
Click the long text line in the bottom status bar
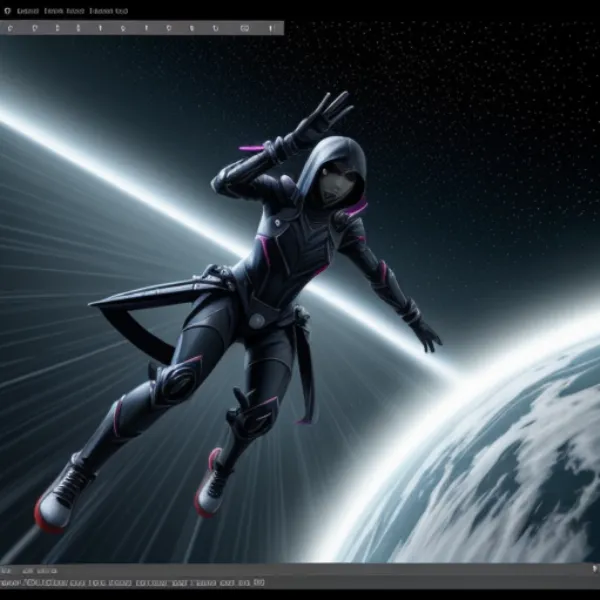tap(132, 583)
